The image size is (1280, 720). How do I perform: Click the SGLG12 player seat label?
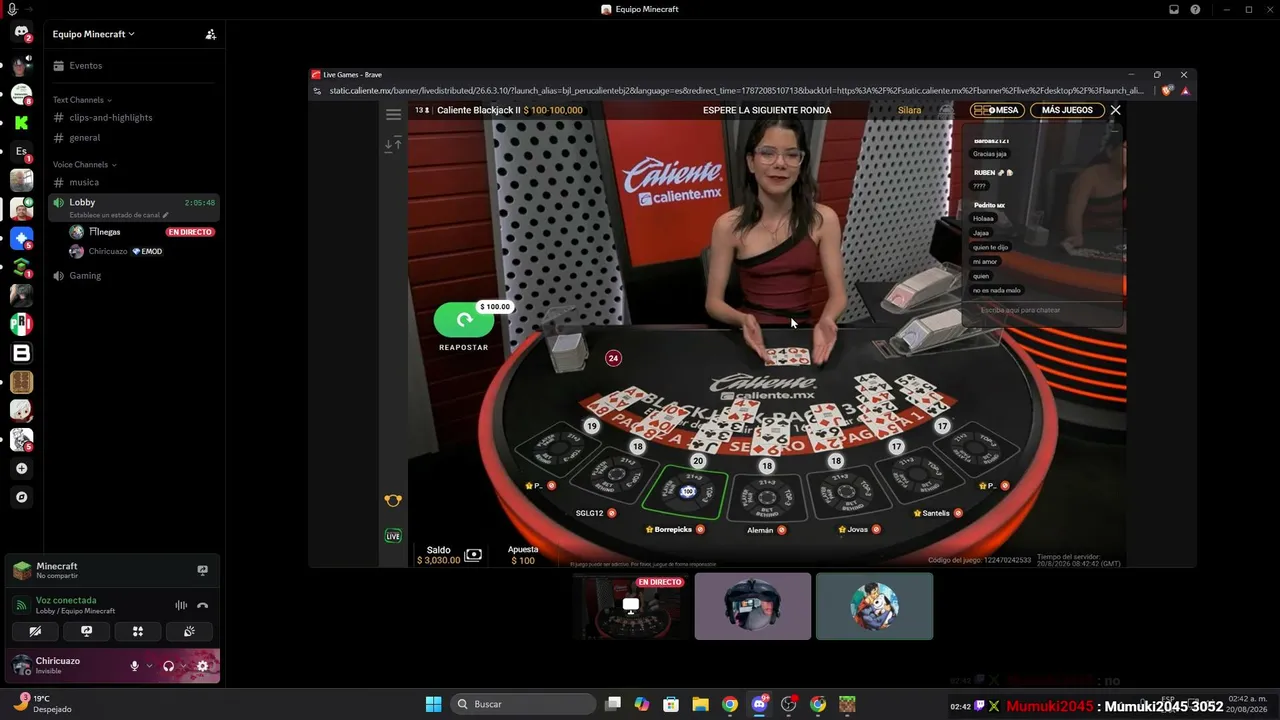pyautogui.click(x=589, y=513)
